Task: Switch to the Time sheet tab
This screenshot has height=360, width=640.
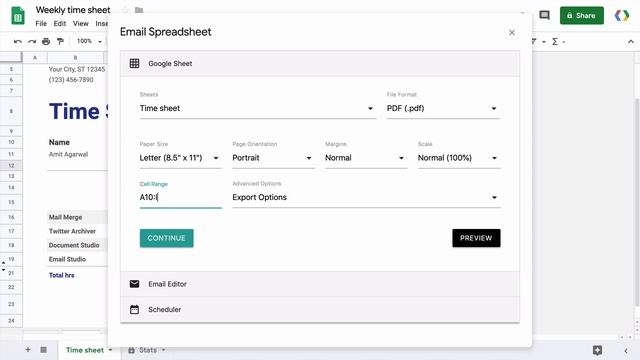Action: click(x=84, y=350)
